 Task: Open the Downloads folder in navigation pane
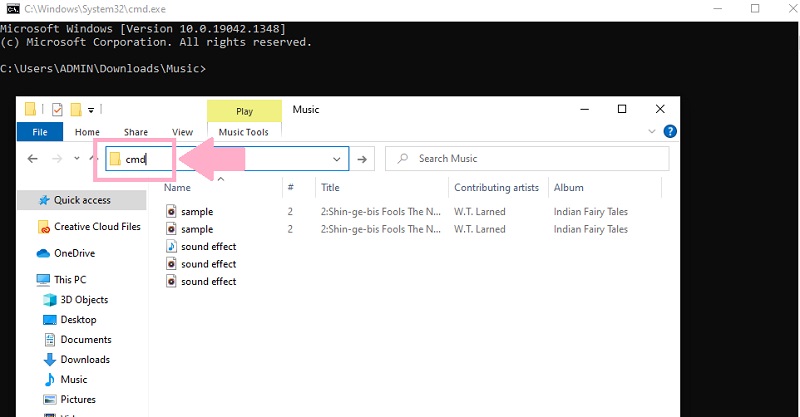[x=84, y=360]
